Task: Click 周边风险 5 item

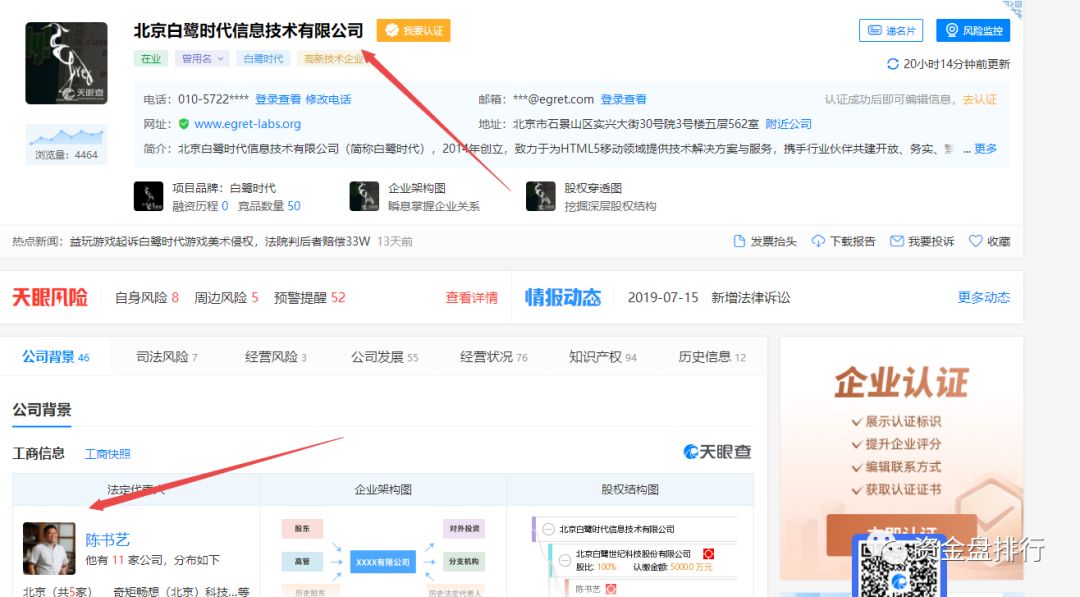Action: coord(226,297)
